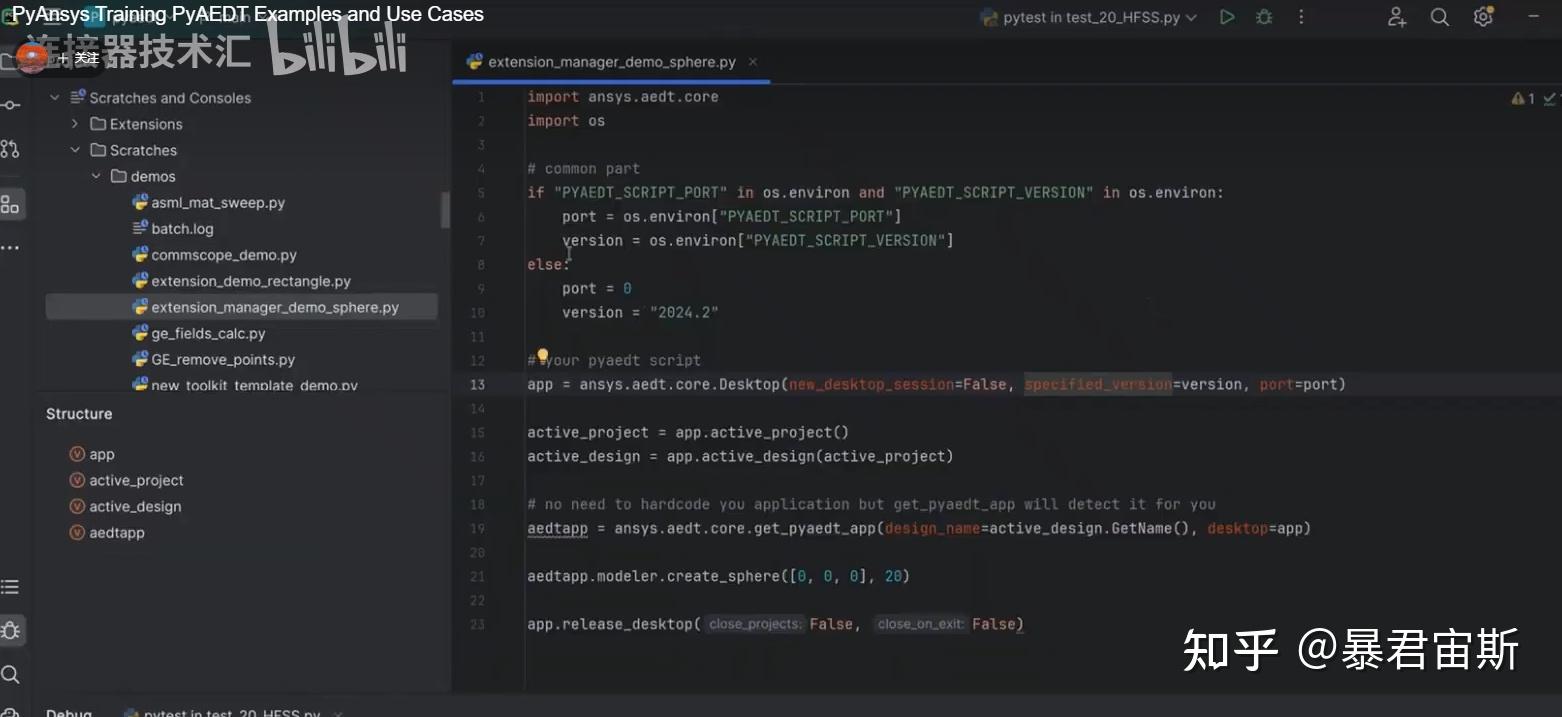
Task: Open the more actions kebab menu
Action: click(x=1301, y=17)
